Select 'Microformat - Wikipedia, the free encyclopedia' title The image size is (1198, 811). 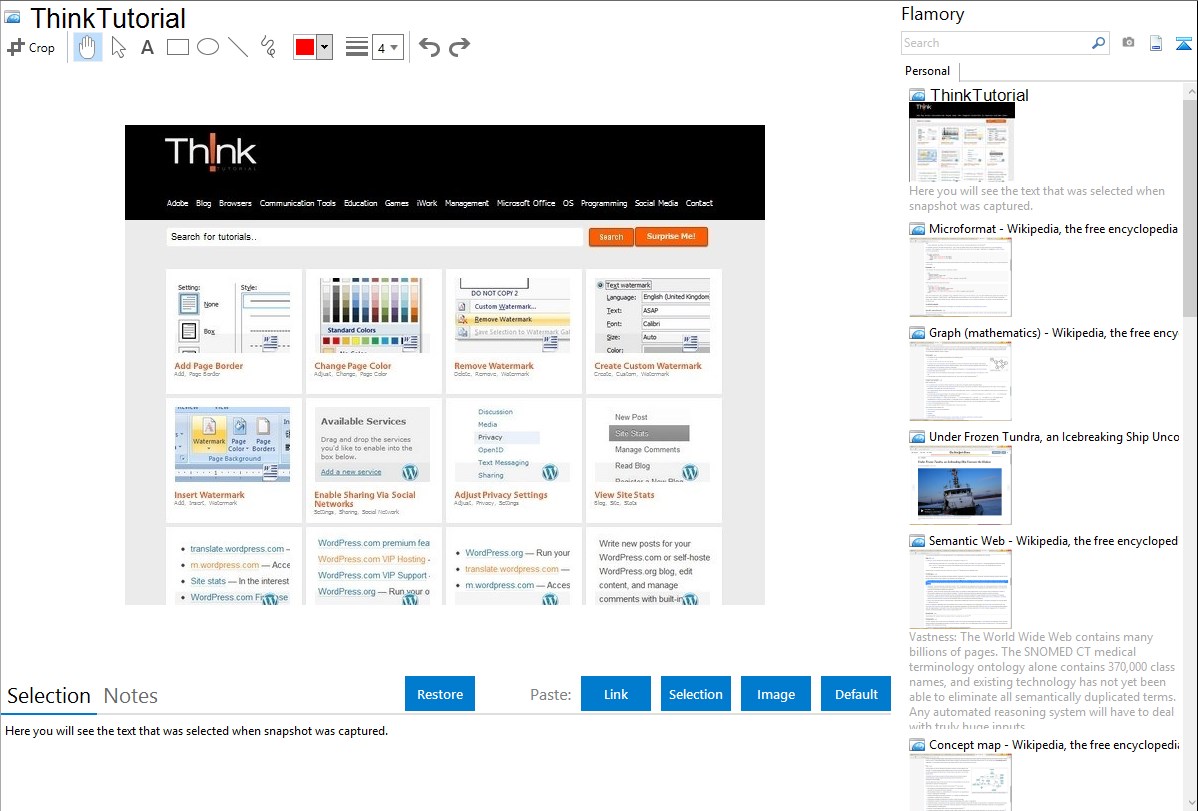(1053, 229)
